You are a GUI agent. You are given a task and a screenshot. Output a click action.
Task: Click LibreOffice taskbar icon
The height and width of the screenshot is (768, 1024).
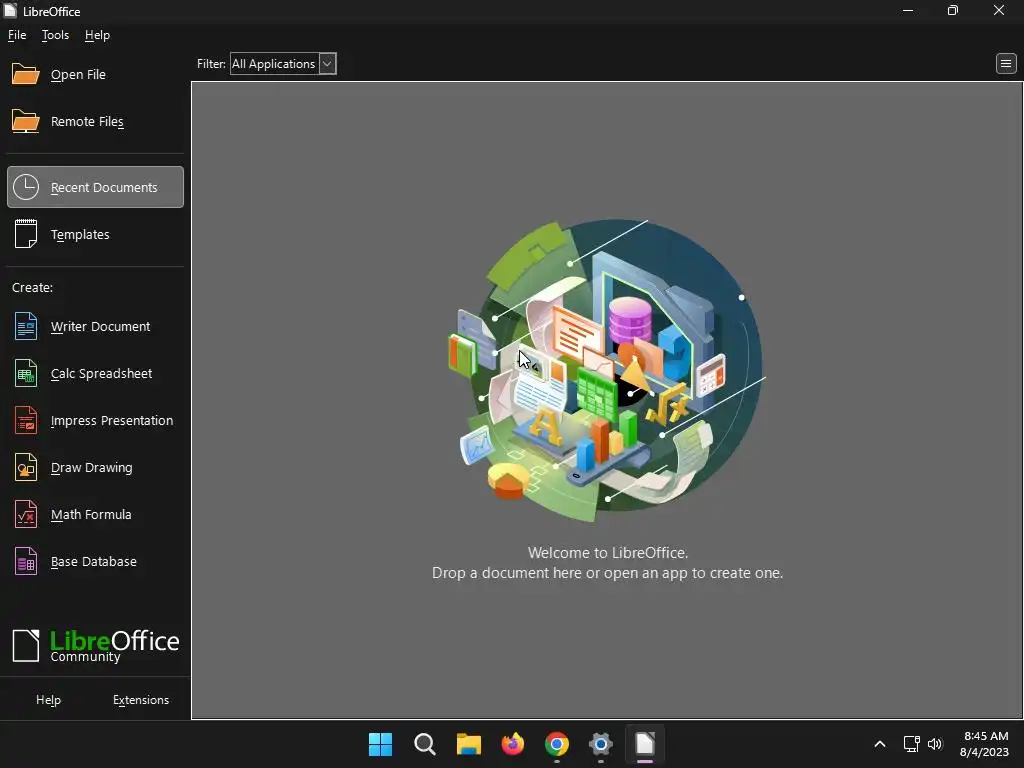(645, 744)
